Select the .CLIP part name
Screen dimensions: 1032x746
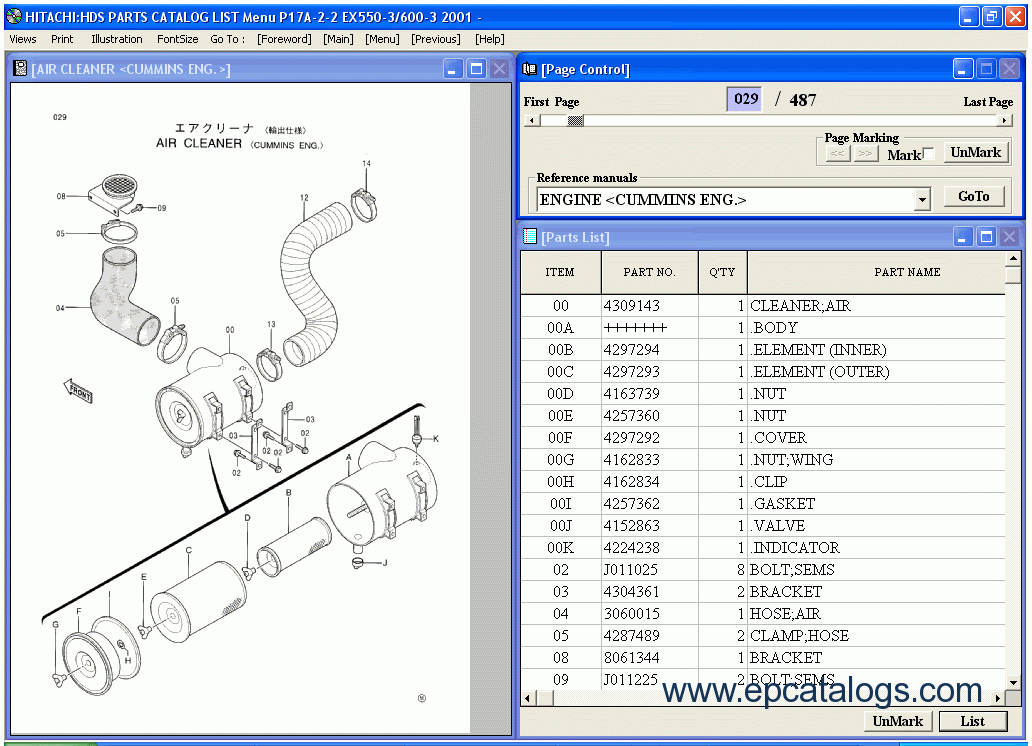pos(769,481)
